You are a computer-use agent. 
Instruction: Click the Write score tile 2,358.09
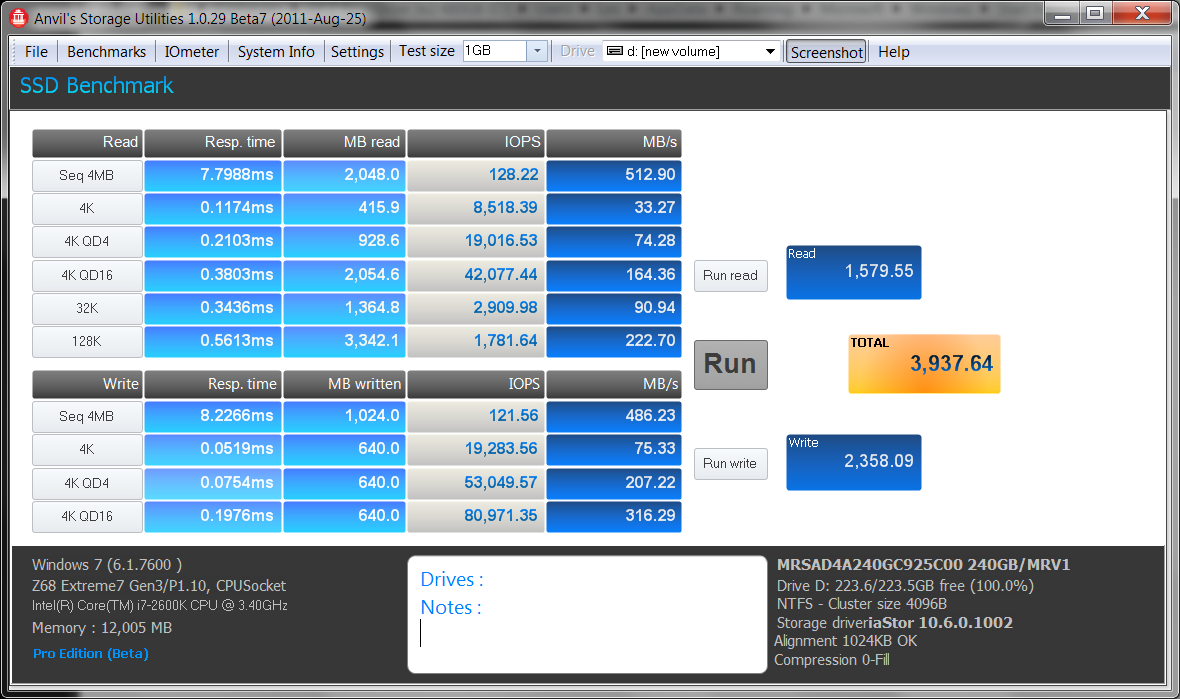853,462
